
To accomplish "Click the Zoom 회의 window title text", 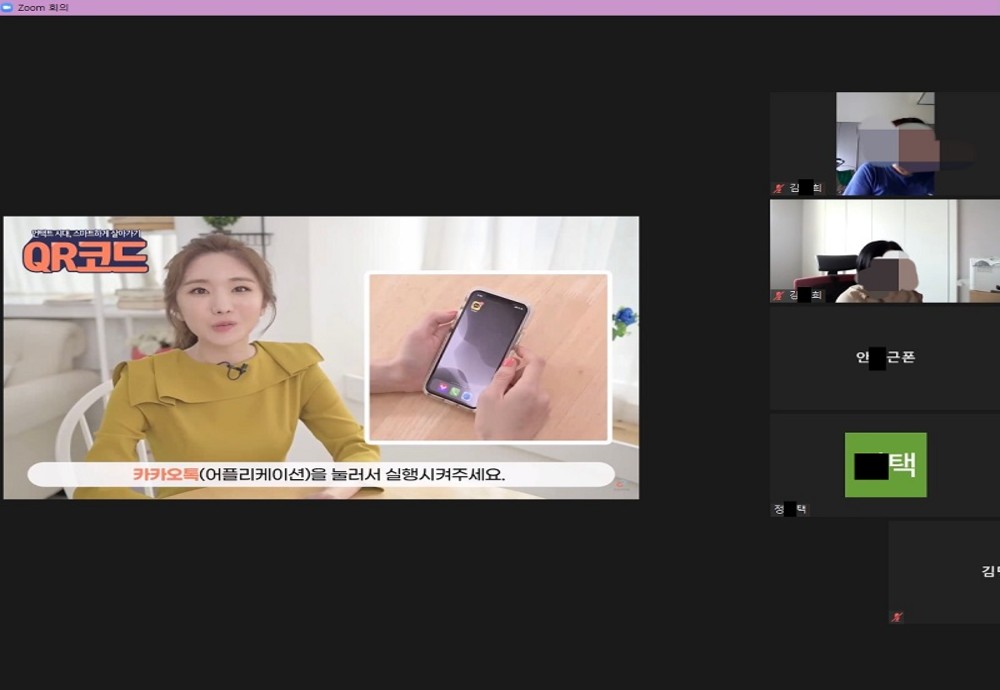I will pos(43,7).
